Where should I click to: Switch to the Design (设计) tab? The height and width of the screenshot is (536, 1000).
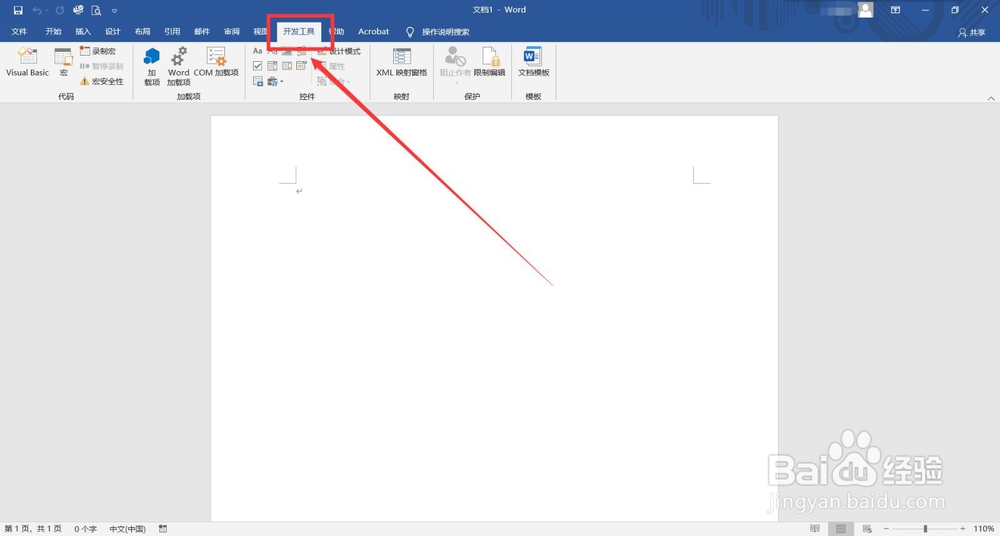[x=113, y=31]
